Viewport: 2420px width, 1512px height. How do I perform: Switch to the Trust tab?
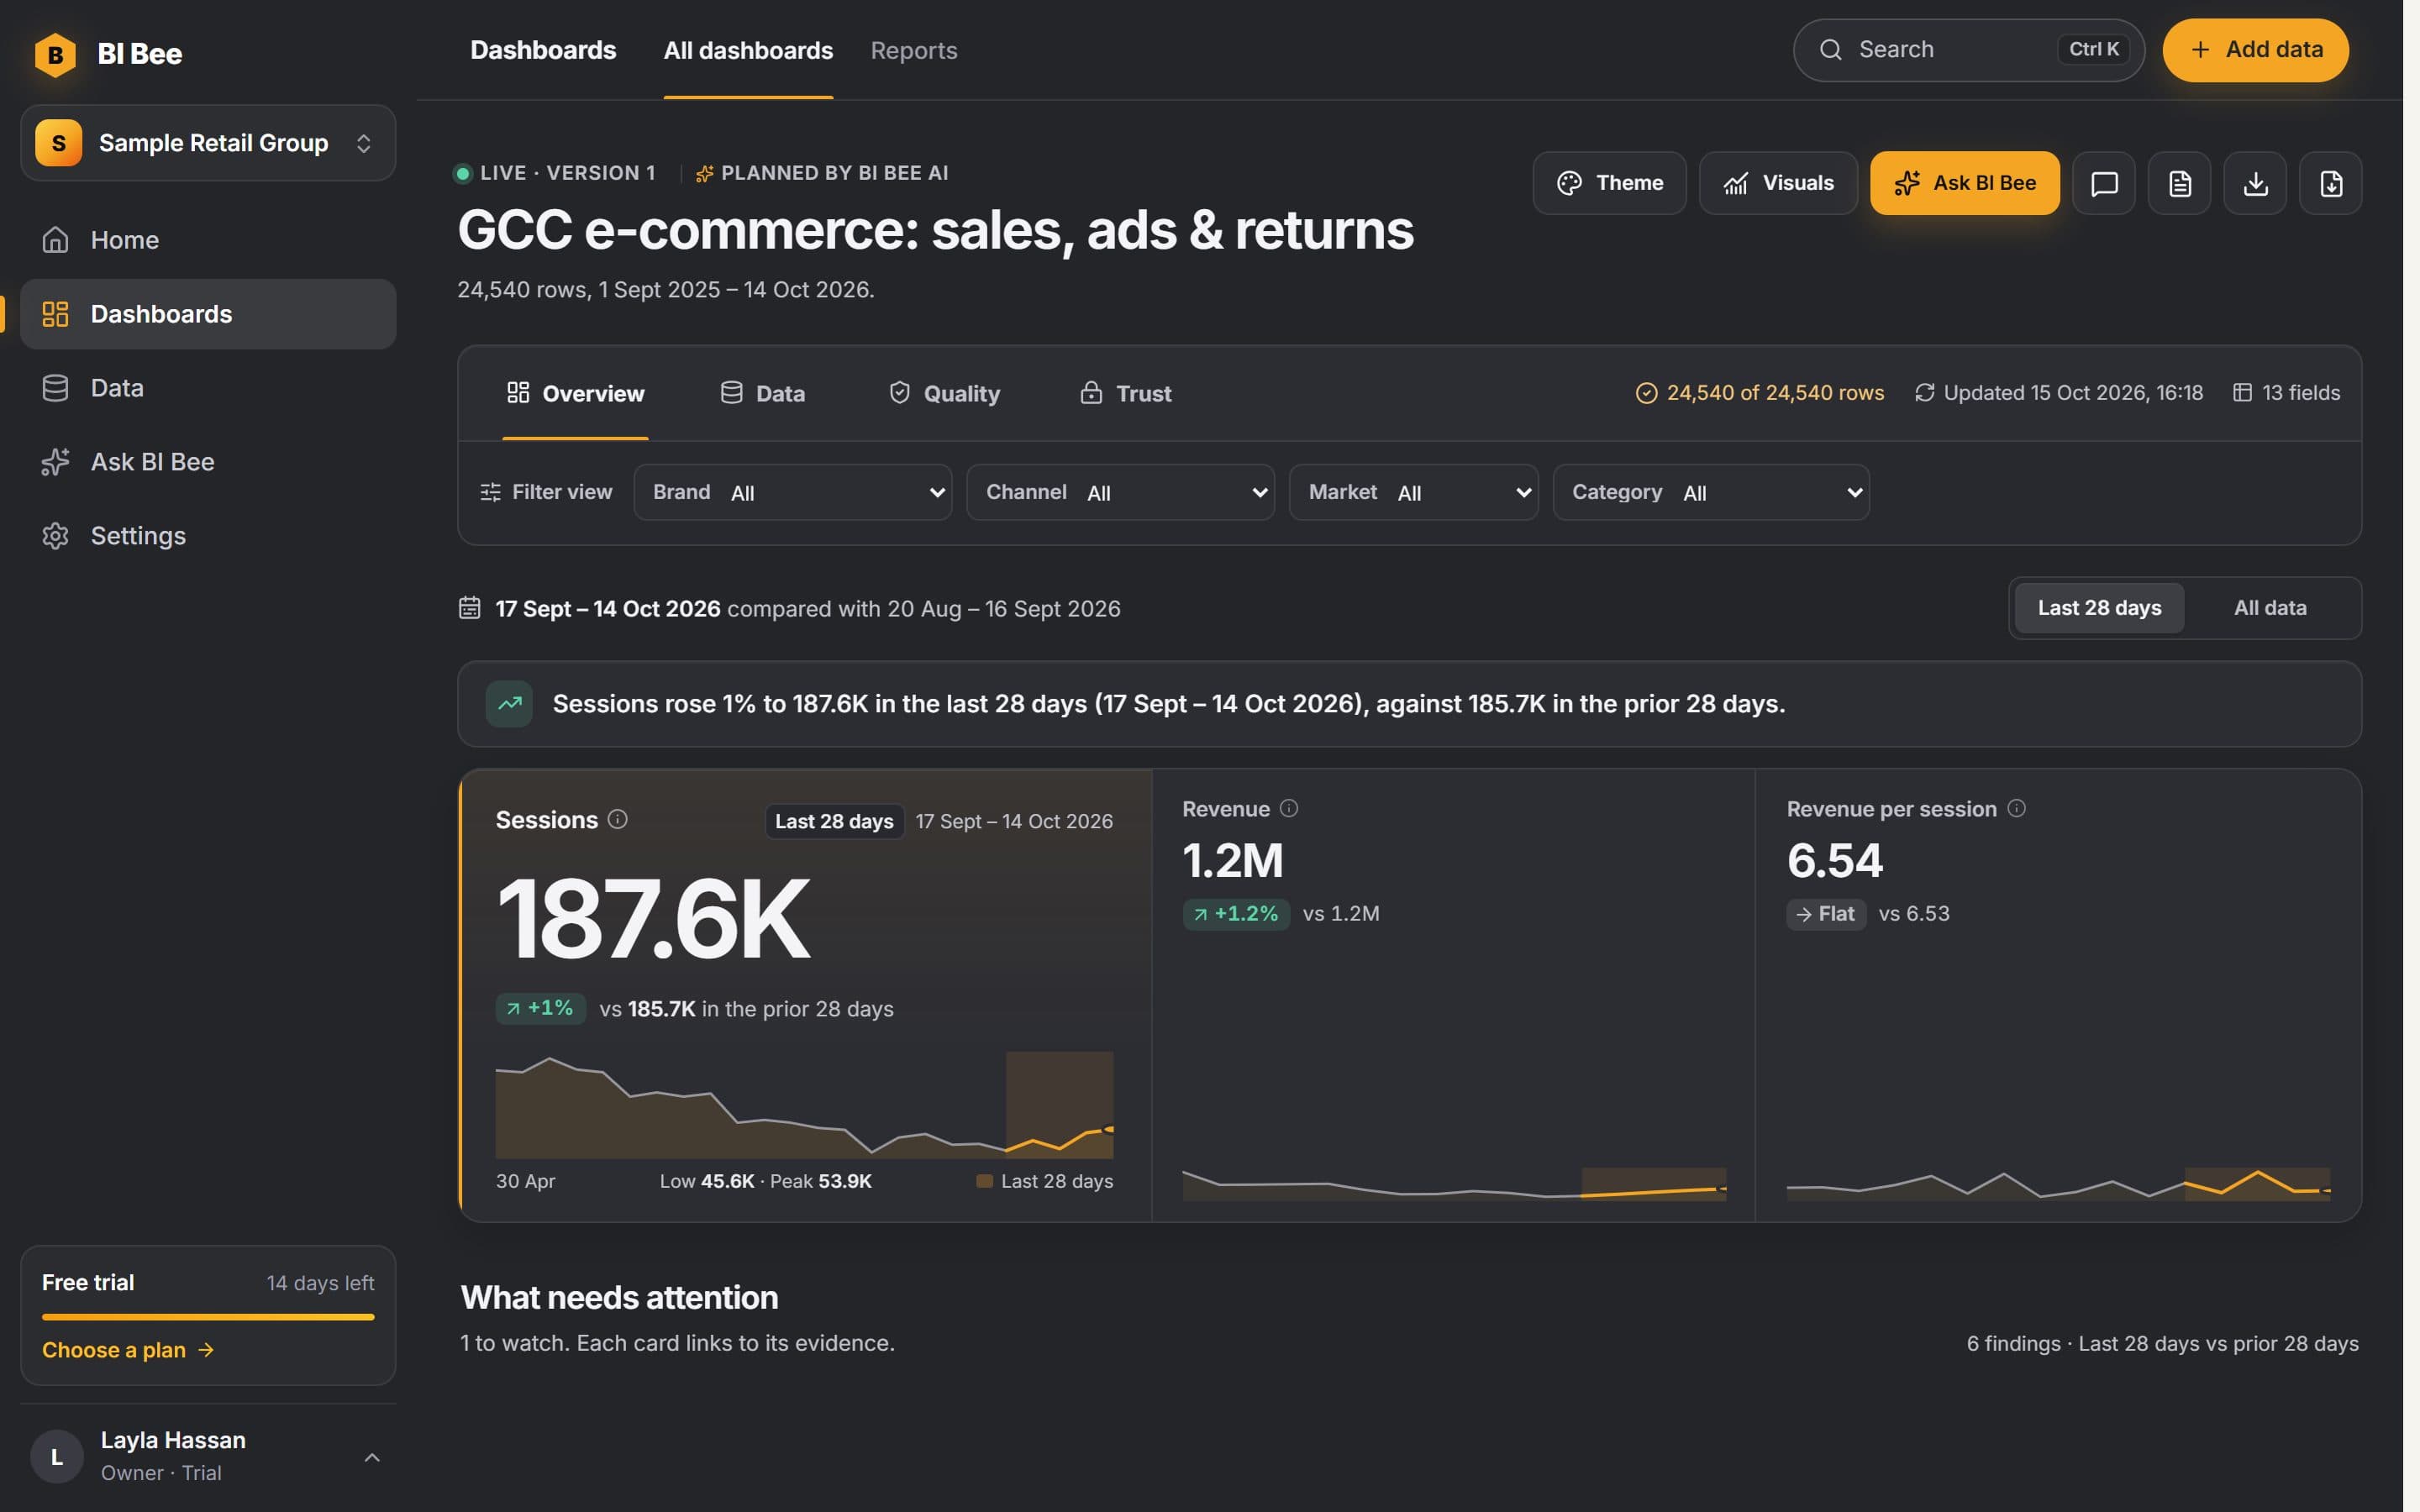pyautogui.click(x=1125, y=393)
